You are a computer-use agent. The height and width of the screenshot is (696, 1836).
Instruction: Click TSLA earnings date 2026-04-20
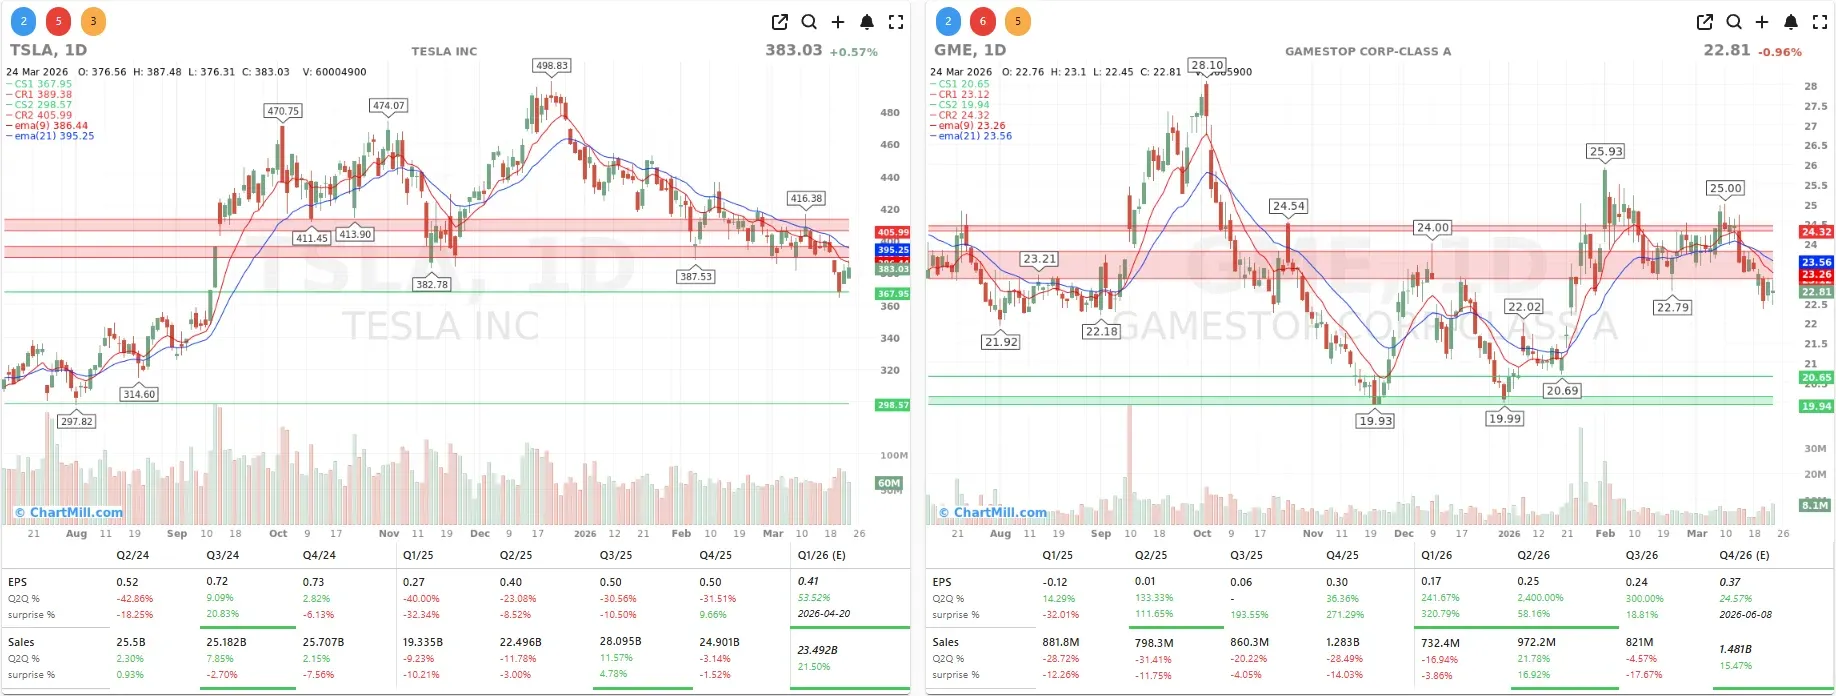click(x=824, y=614)
